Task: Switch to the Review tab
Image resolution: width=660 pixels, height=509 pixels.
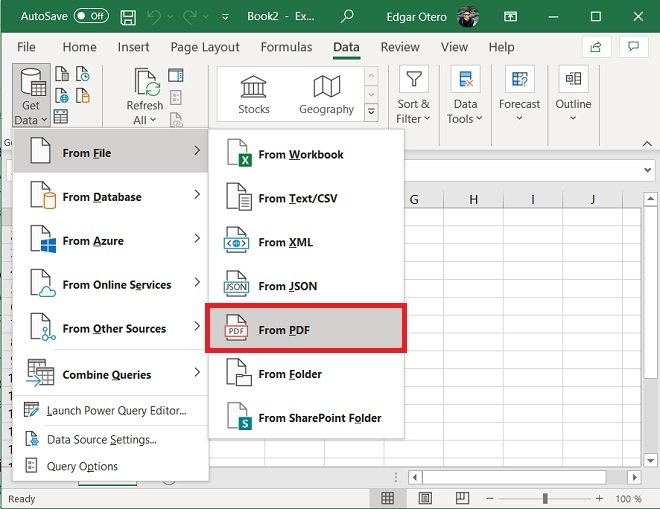Action: click(x=400, y=47)
